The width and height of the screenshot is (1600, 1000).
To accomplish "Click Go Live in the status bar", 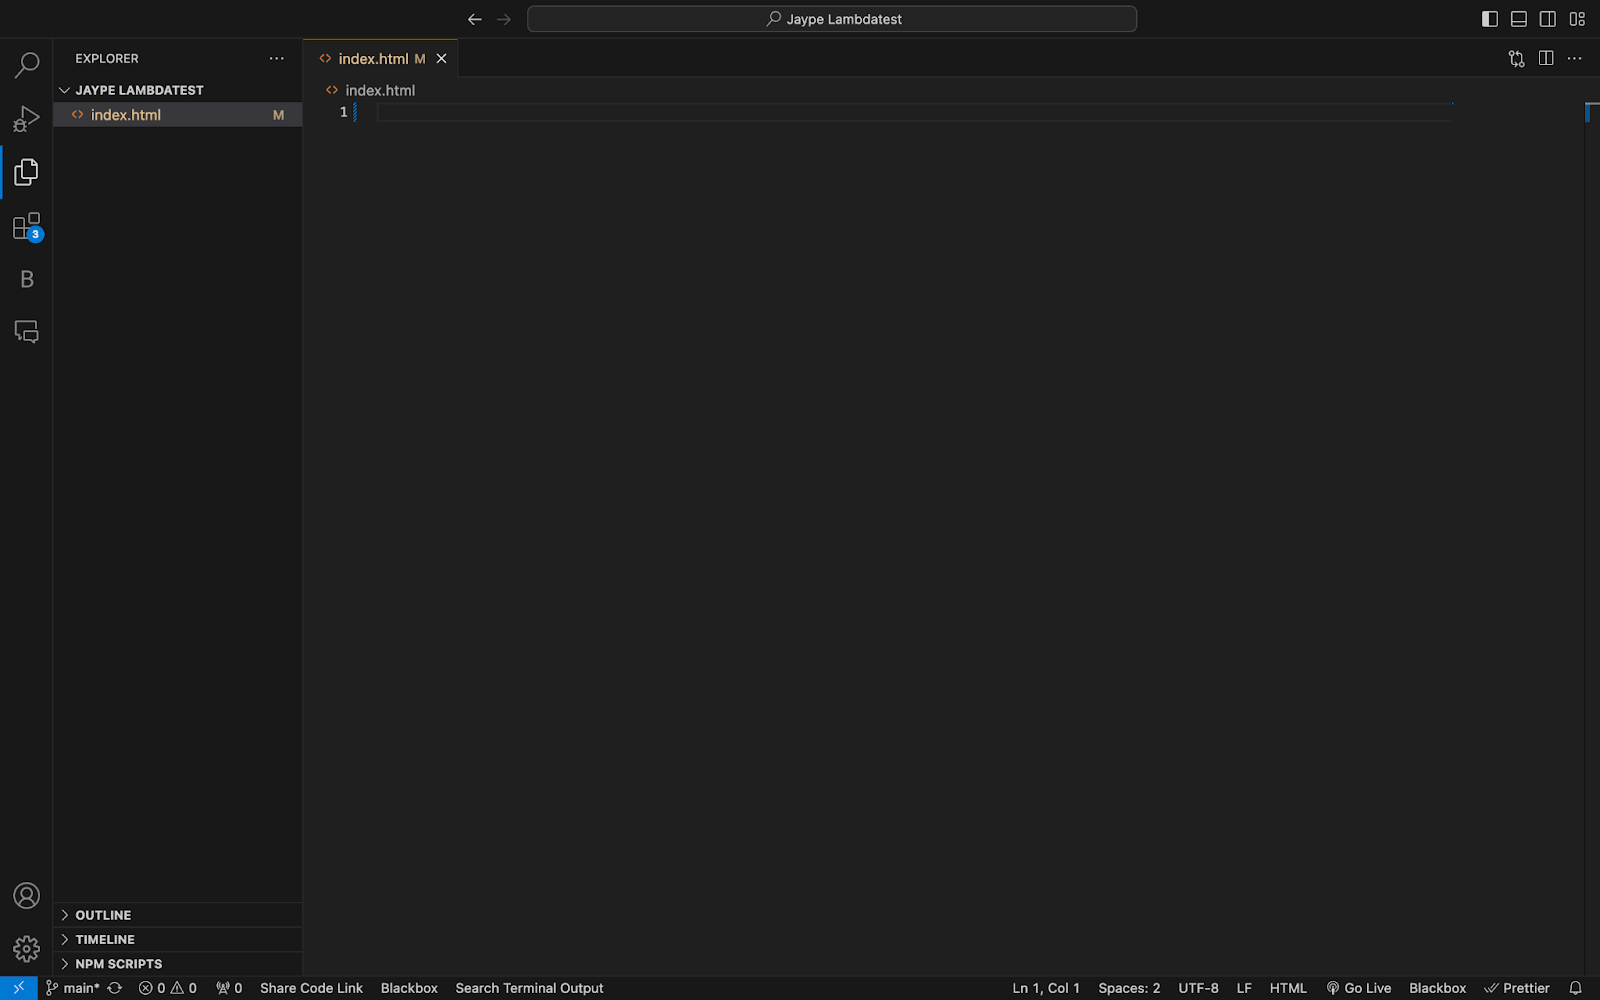I will coord(1359,987).
